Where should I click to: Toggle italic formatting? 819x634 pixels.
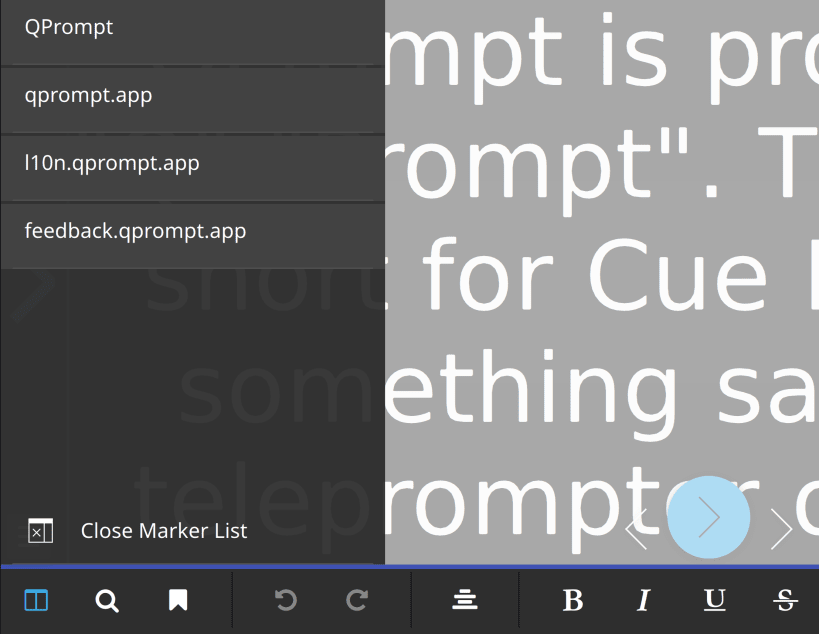[644, 600]
